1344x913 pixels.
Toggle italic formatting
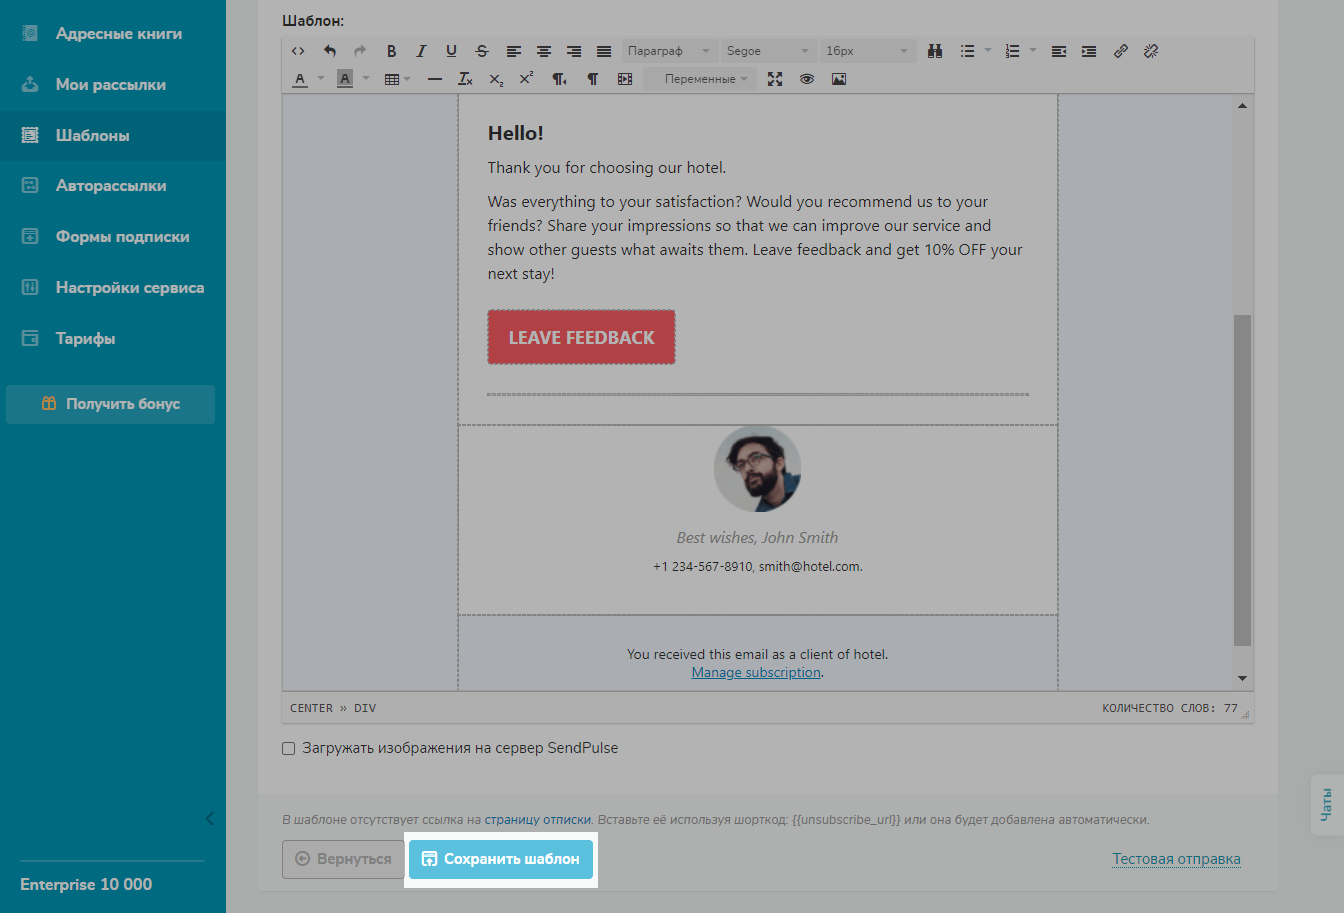pyautogui.click(x=421, y=51)
